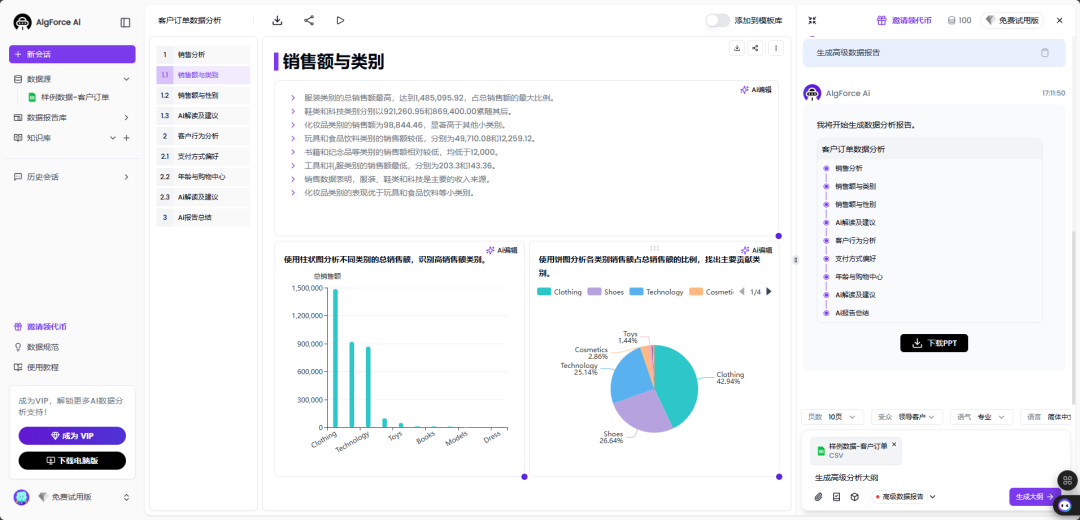Click the paperclip attachment icon
The height and width of the screenshot is (520, 1080).
[818, 497]
